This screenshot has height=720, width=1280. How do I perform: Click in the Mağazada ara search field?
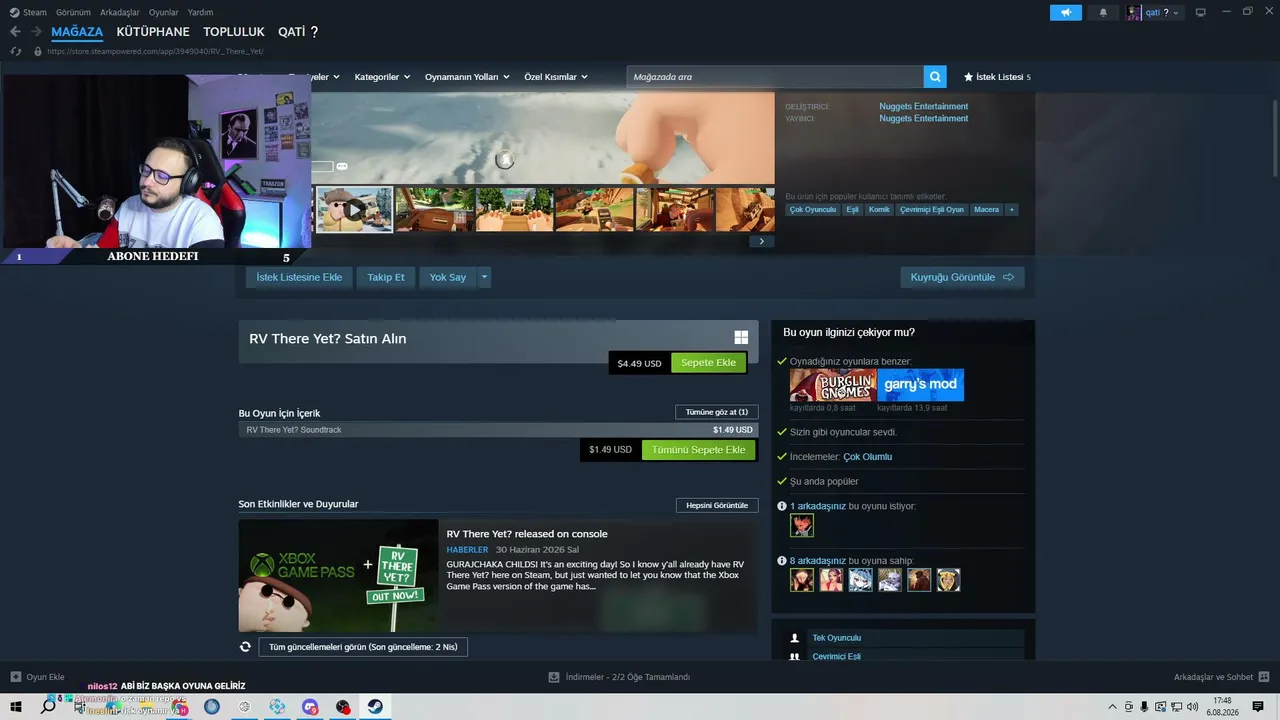point(775,77)
